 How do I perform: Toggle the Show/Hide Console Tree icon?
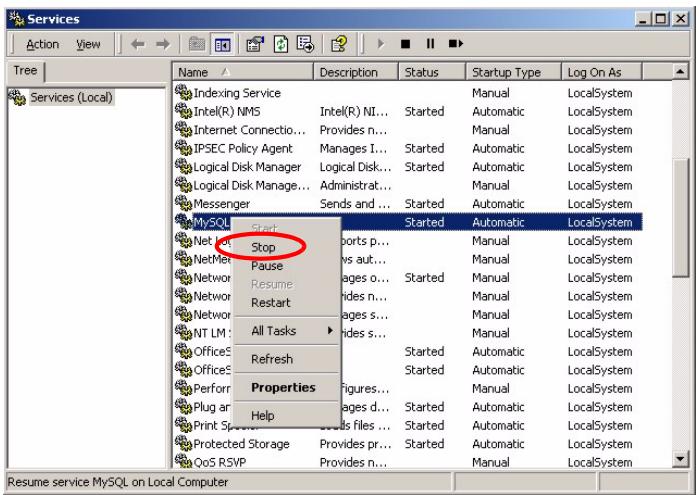(222, 44)
